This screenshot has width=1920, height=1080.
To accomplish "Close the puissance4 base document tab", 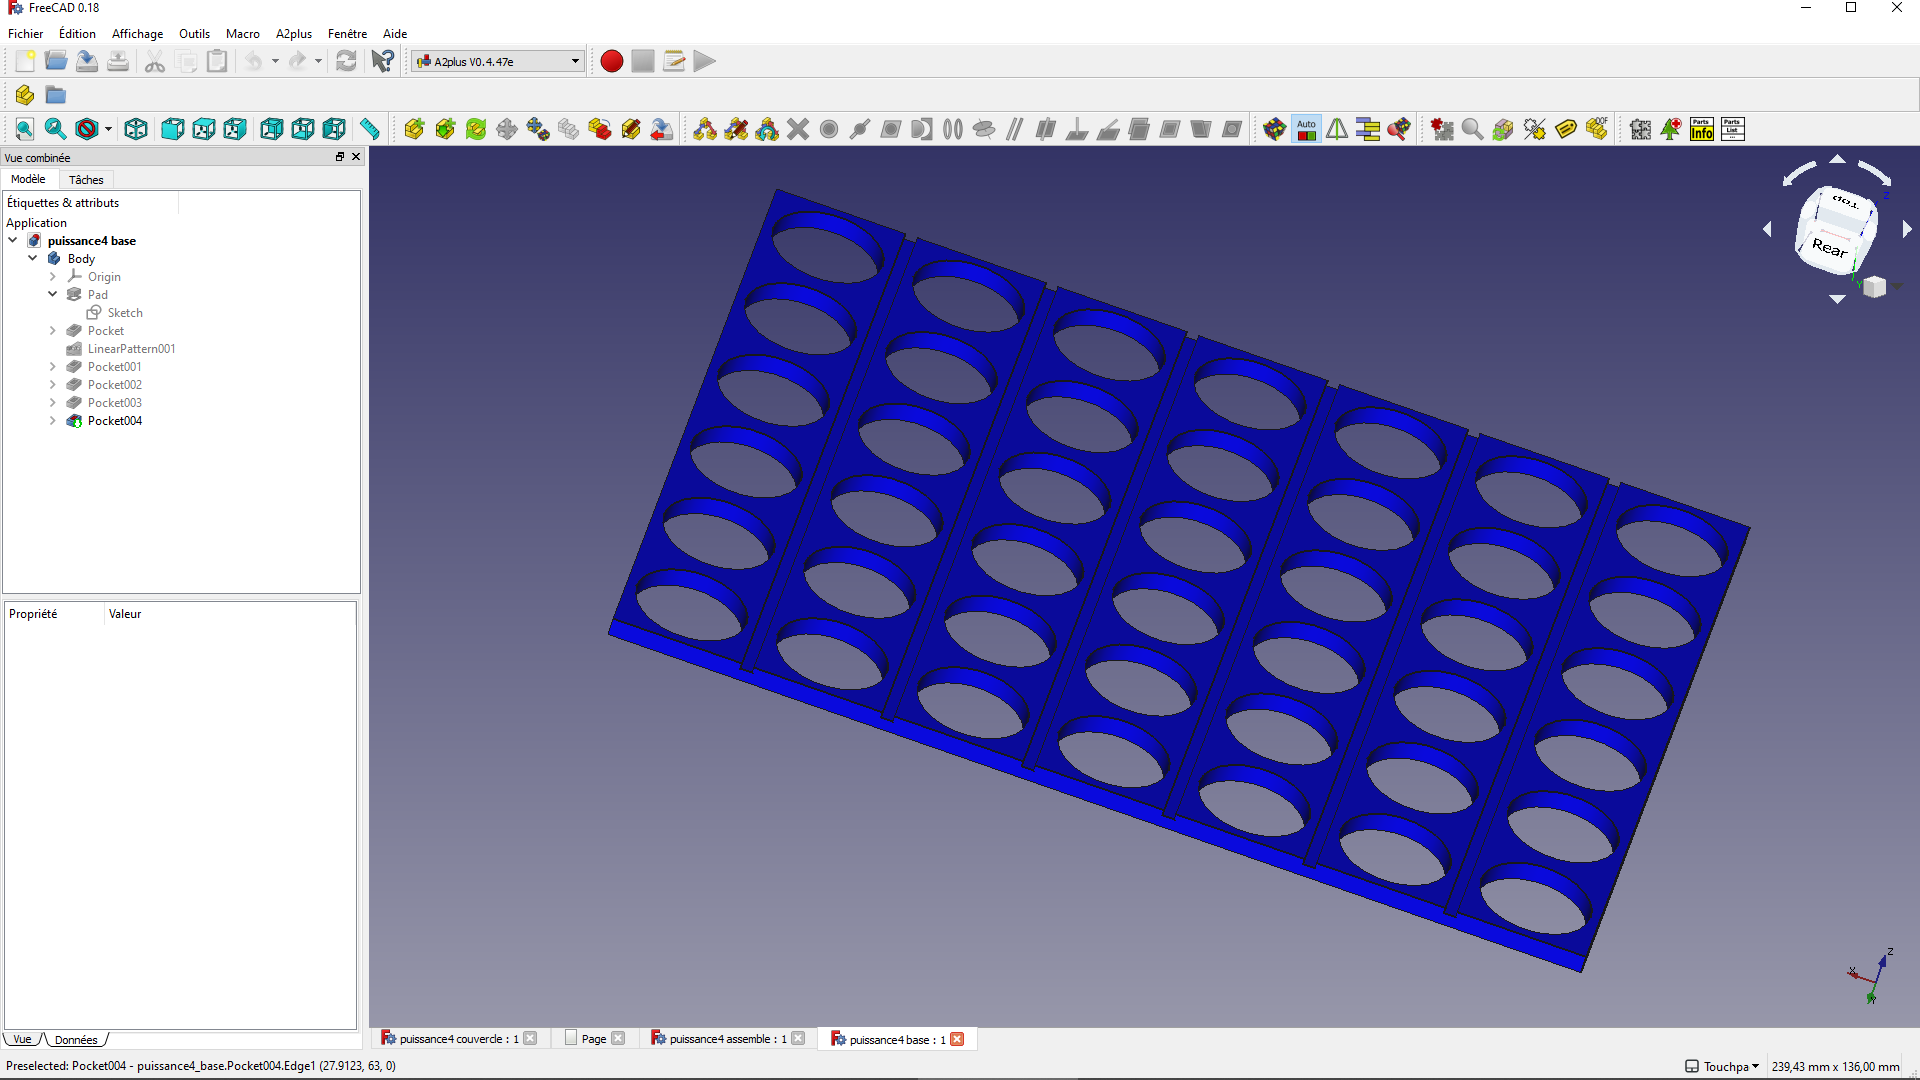I will click(x=957, y=1039).
